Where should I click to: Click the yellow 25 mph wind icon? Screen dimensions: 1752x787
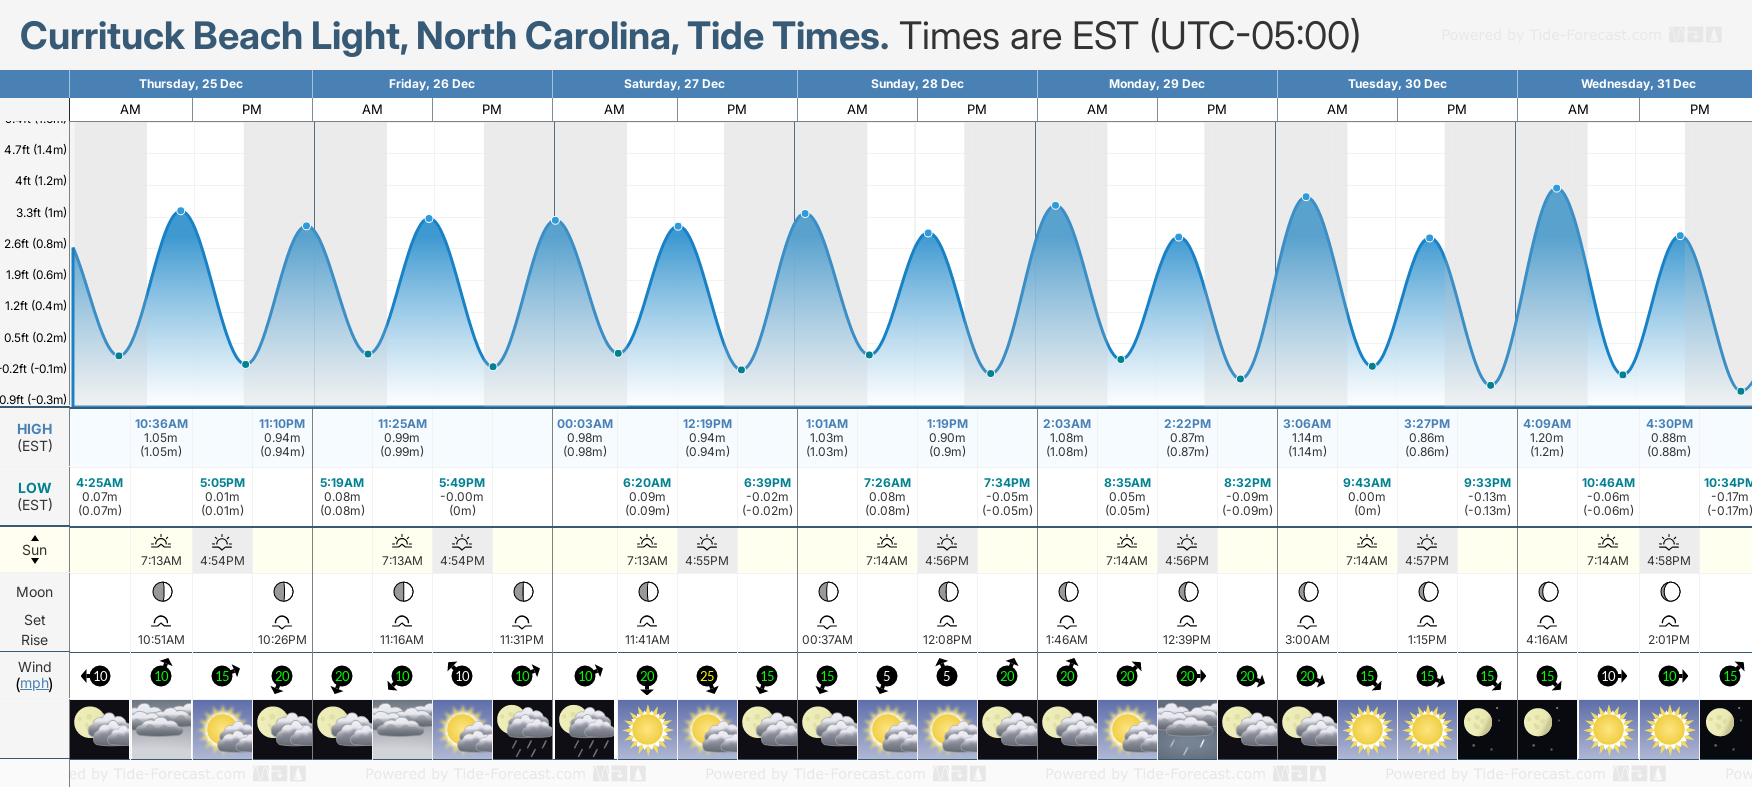click(707, 676)
